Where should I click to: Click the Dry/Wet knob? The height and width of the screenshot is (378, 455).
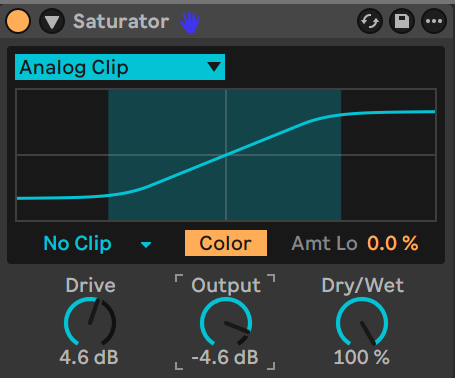[362, 322]
